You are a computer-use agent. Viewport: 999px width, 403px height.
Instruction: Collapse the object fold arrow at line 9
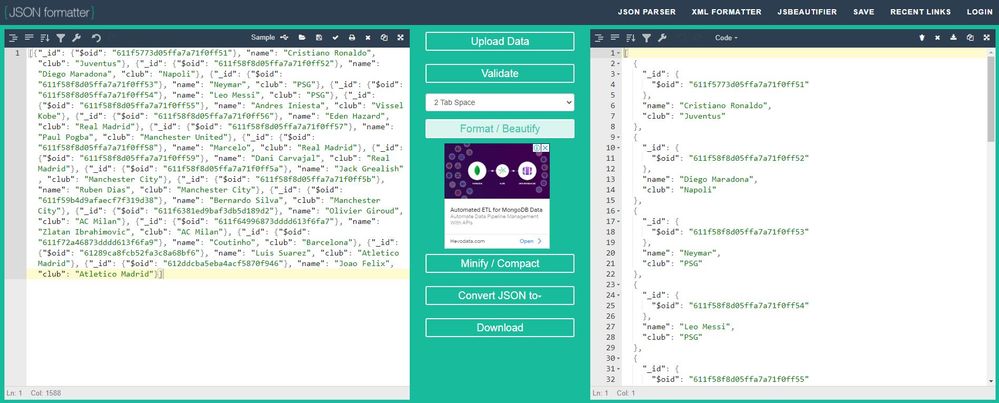619,137
